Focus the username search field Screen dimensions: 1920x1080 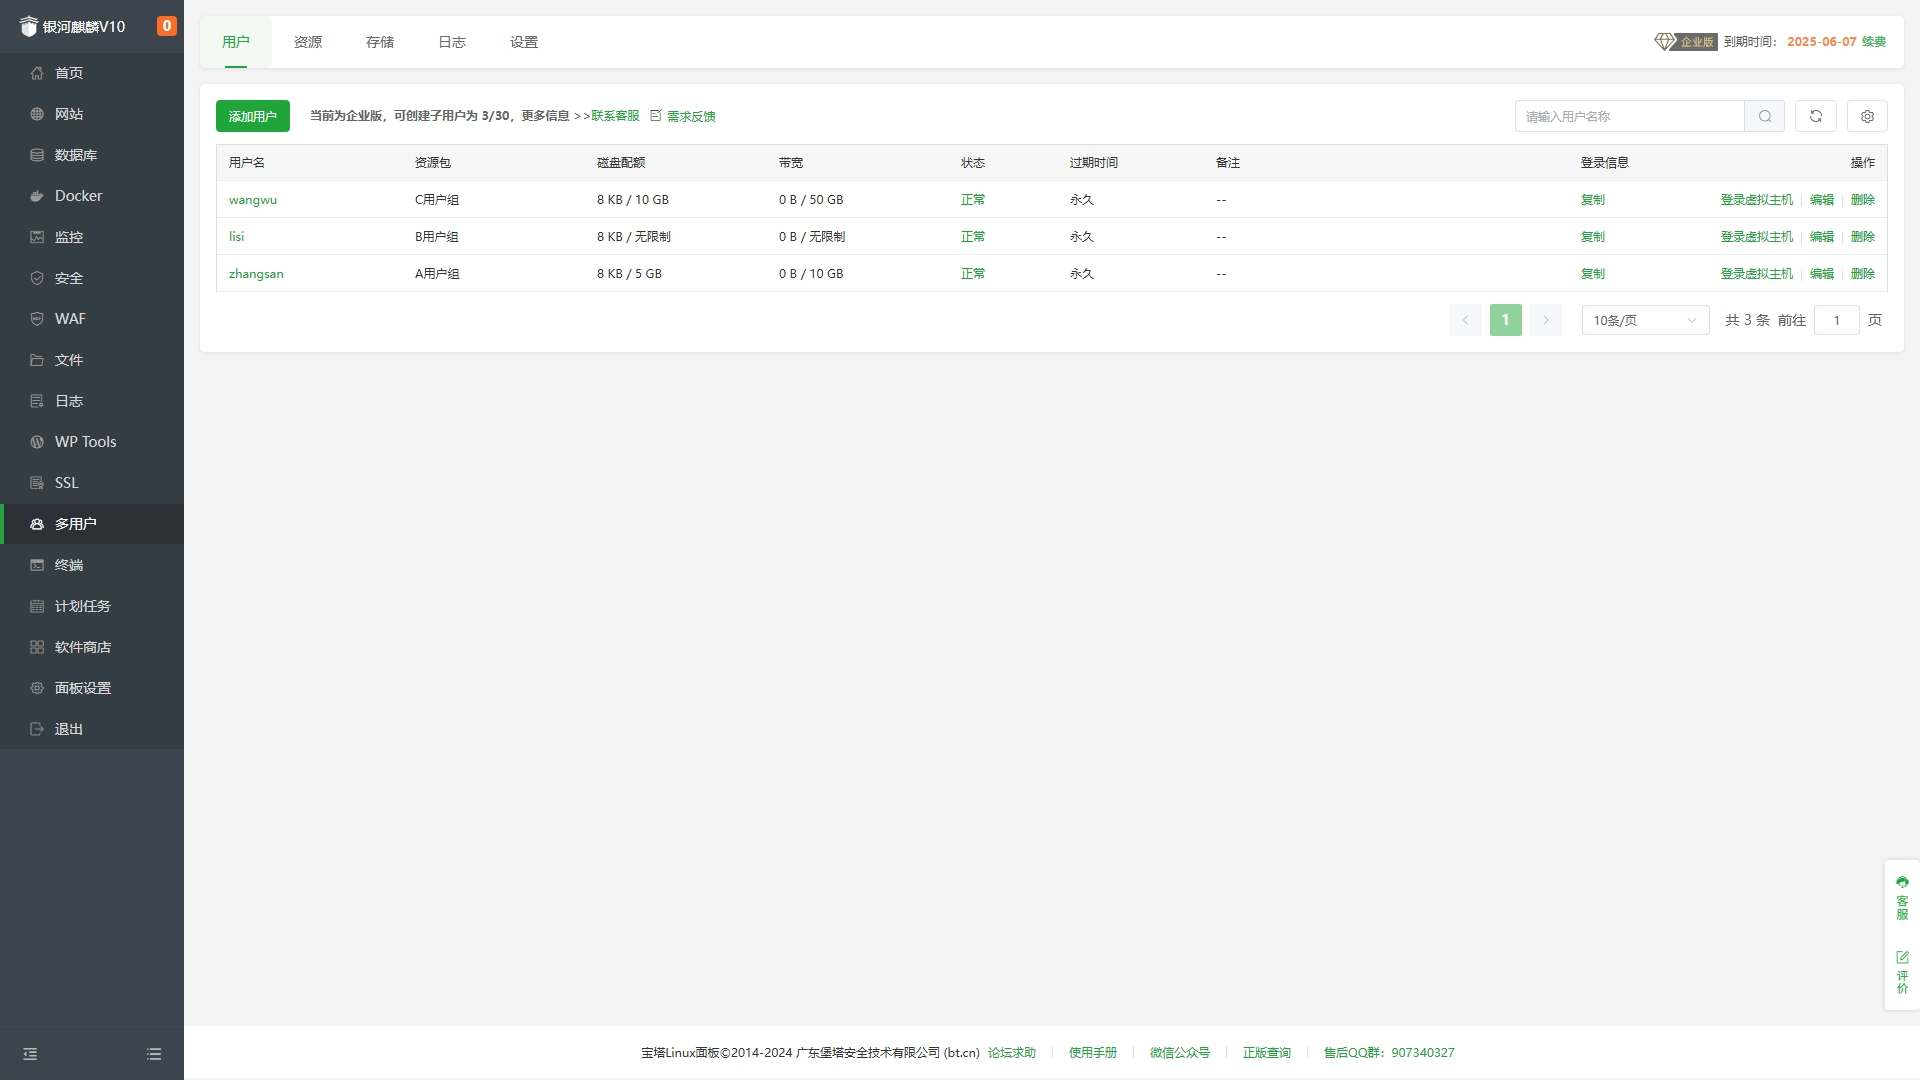click(1629, 116)
